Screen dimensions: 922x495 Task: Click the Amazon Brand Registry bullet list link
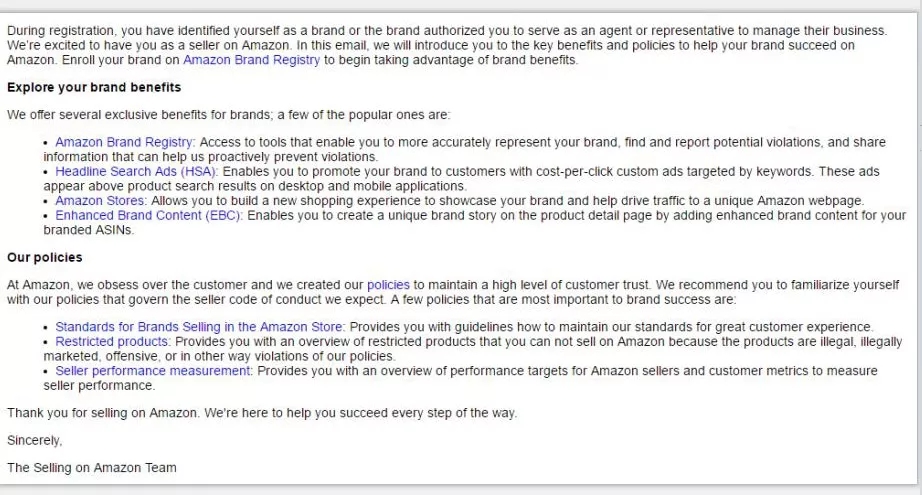[x=124, y=143]
